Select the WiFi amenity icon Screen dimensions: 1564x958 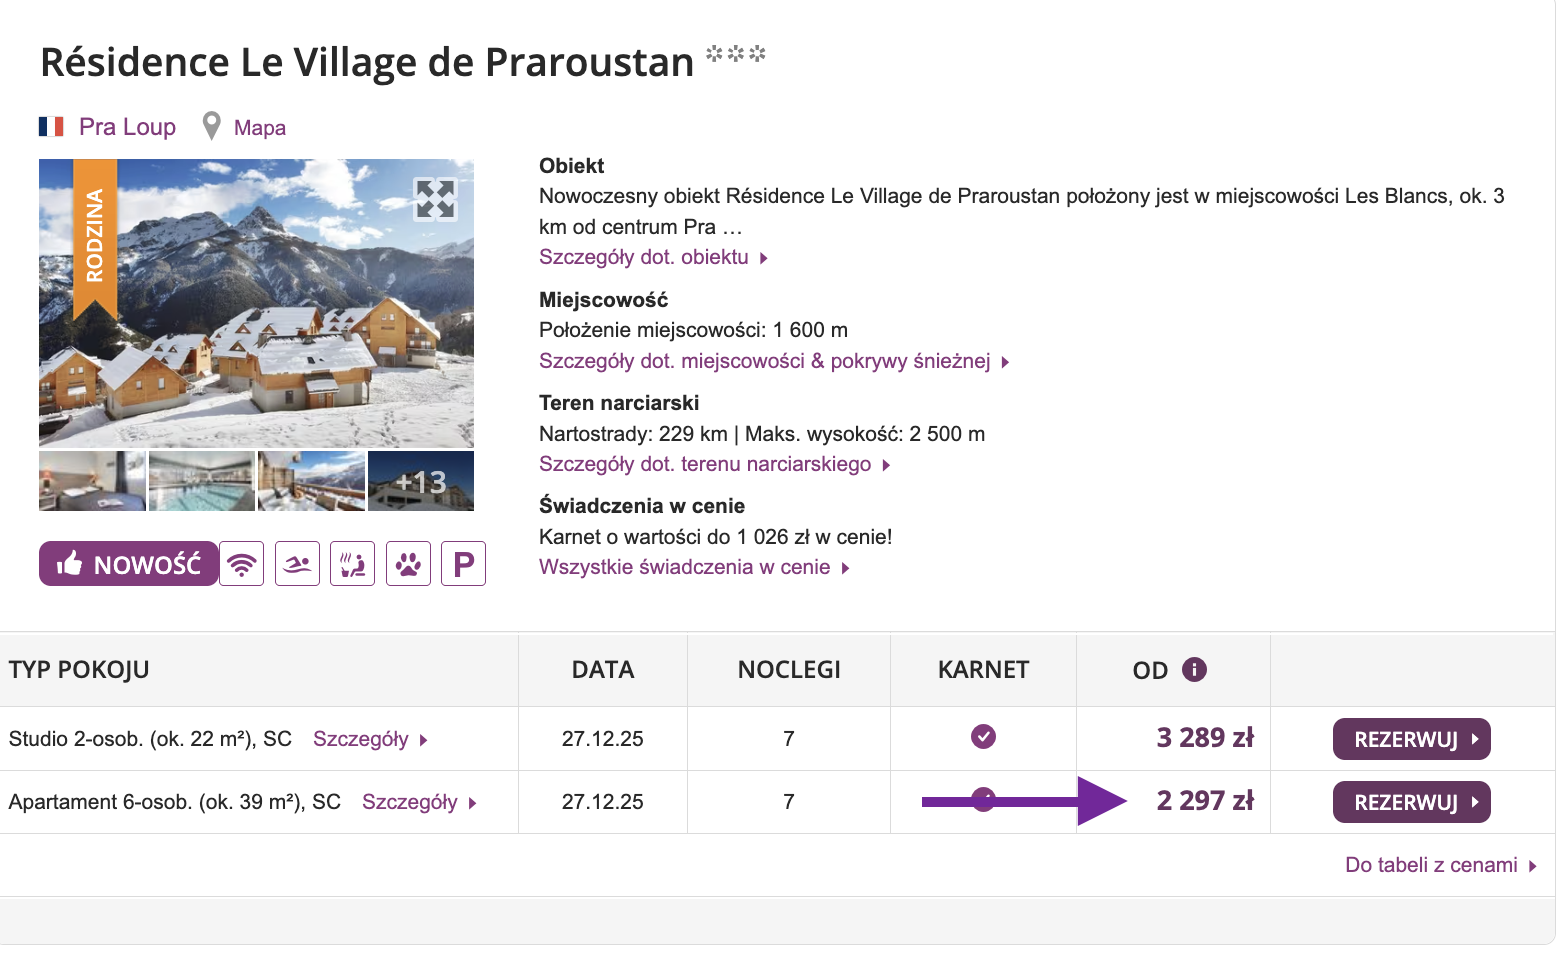[242, 563]
